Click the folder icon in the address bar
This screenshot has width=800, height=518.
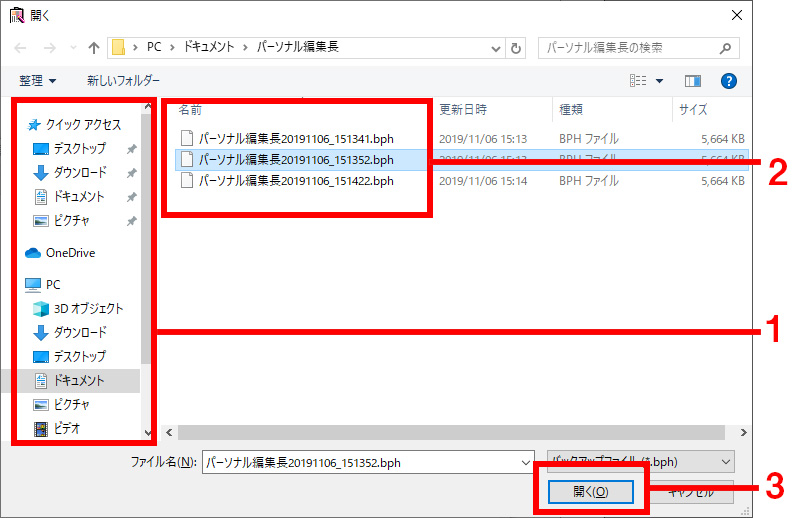pos(118,47)
